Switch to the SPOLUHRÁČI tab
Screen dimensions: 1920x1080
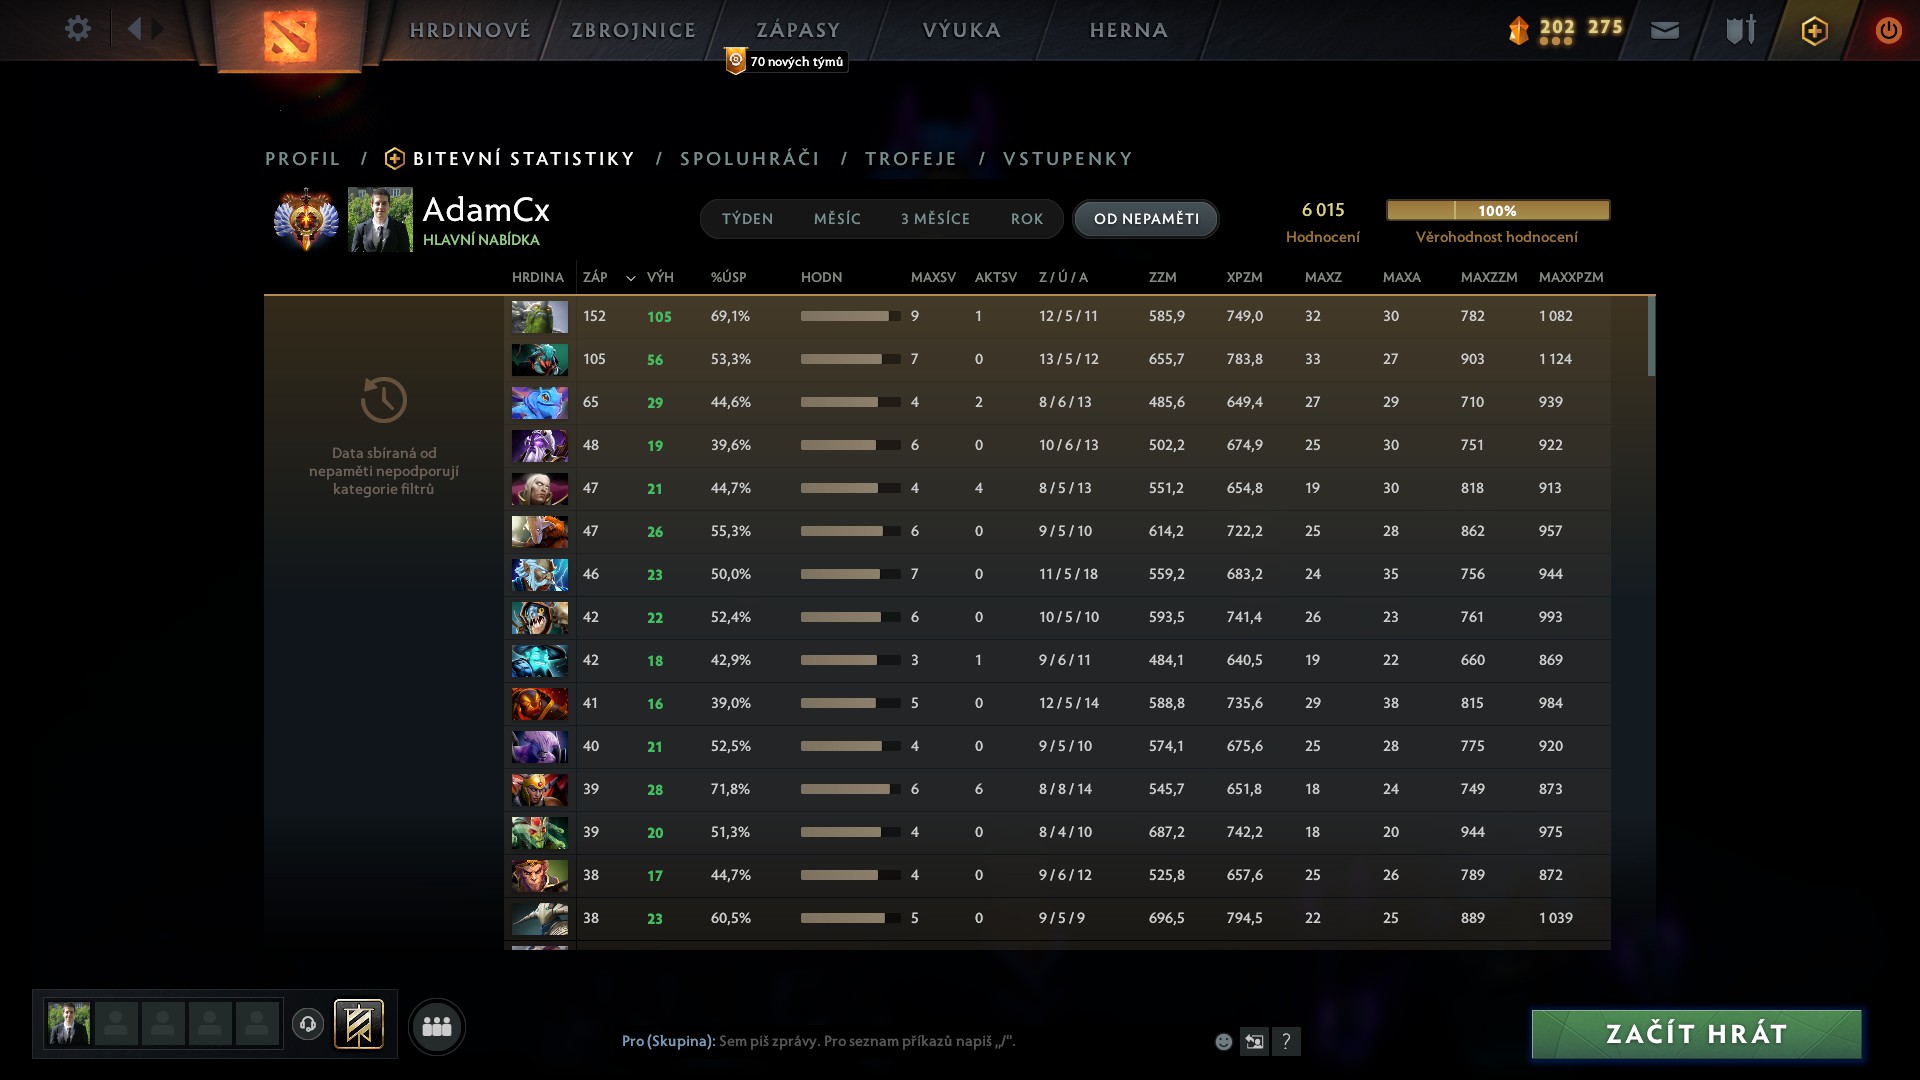750,159
